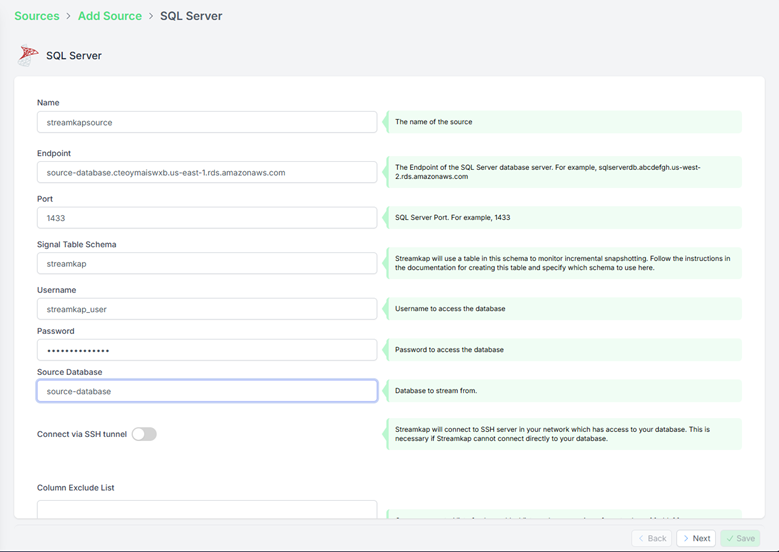Image resolution: width=779 pixels, height=552 pixels.
Task: Click the 'Column Exclude List' label
Action: [x=76, y=488]
